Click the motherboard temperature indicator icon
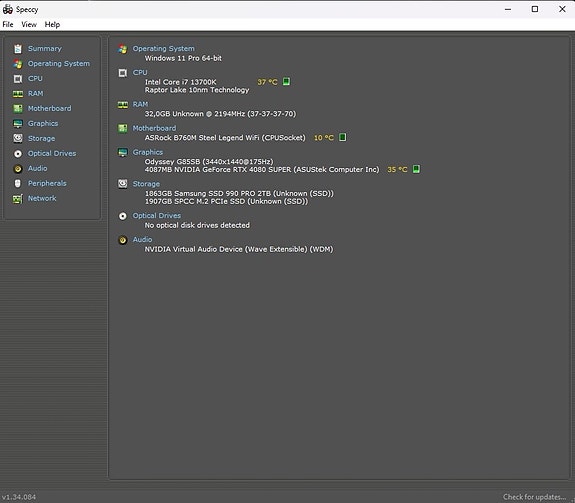This screenshot has width=575, height=503. [x=342, y=137]
